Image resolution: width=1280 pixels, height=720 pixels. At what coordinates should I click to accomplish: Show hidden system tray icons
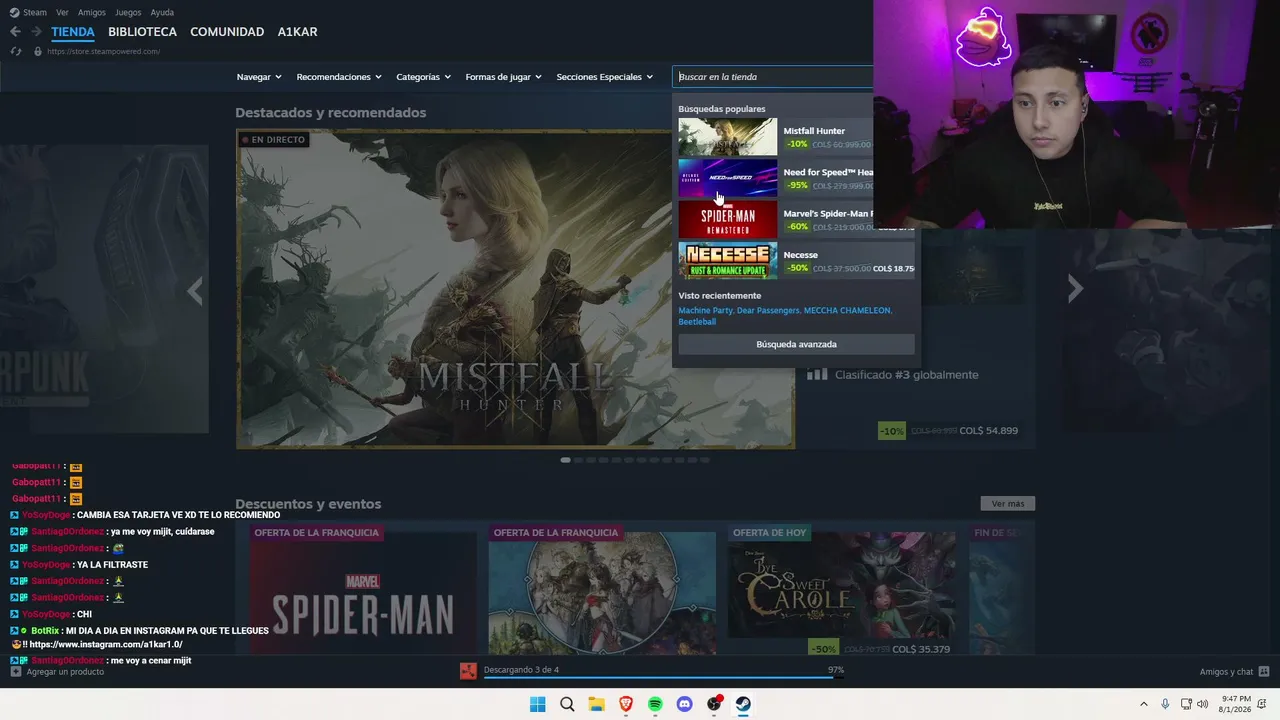point(1144,704)
